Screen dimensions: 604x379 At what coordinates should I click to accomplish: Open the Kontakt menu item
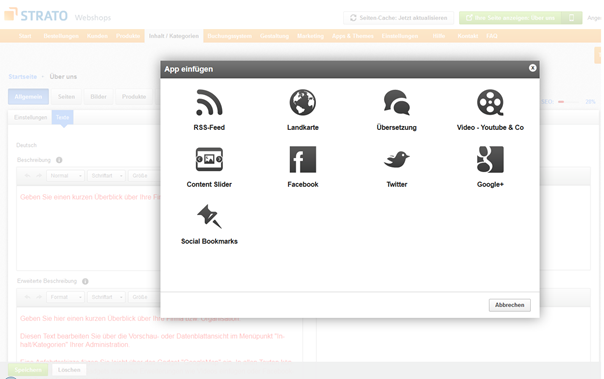(468, 36)
